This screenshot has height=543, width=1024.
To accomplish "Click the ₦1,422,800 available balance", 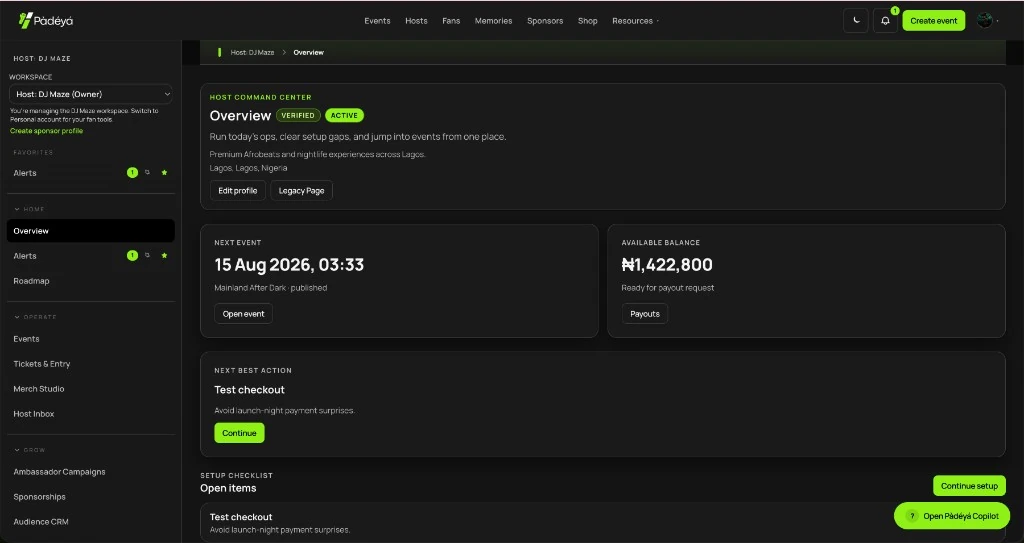I will pyautogui.click(x=667, y=265).
